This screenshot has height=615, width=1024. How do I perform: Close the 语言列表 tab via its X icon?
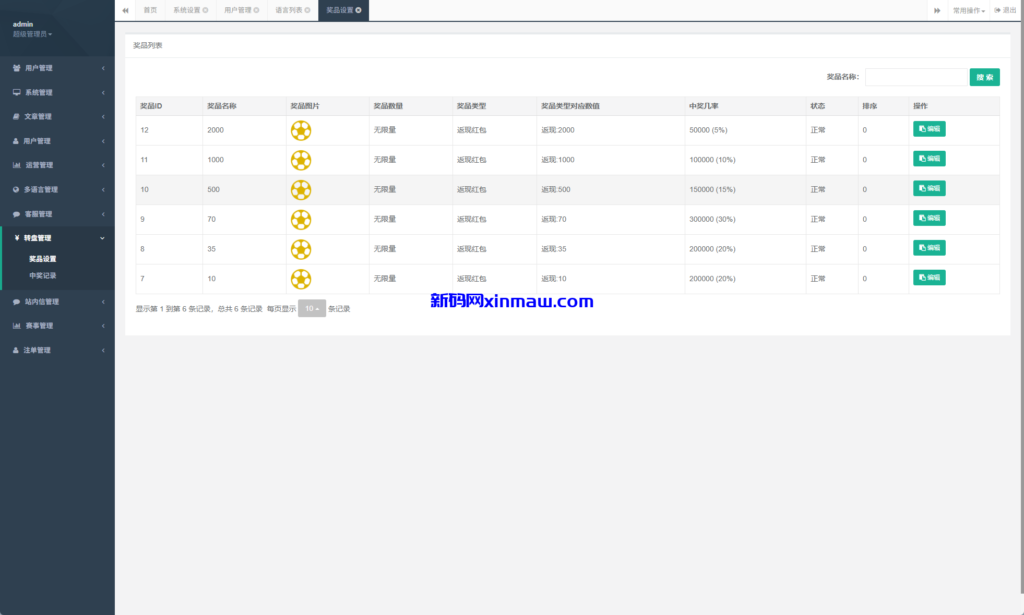point(308,10)
